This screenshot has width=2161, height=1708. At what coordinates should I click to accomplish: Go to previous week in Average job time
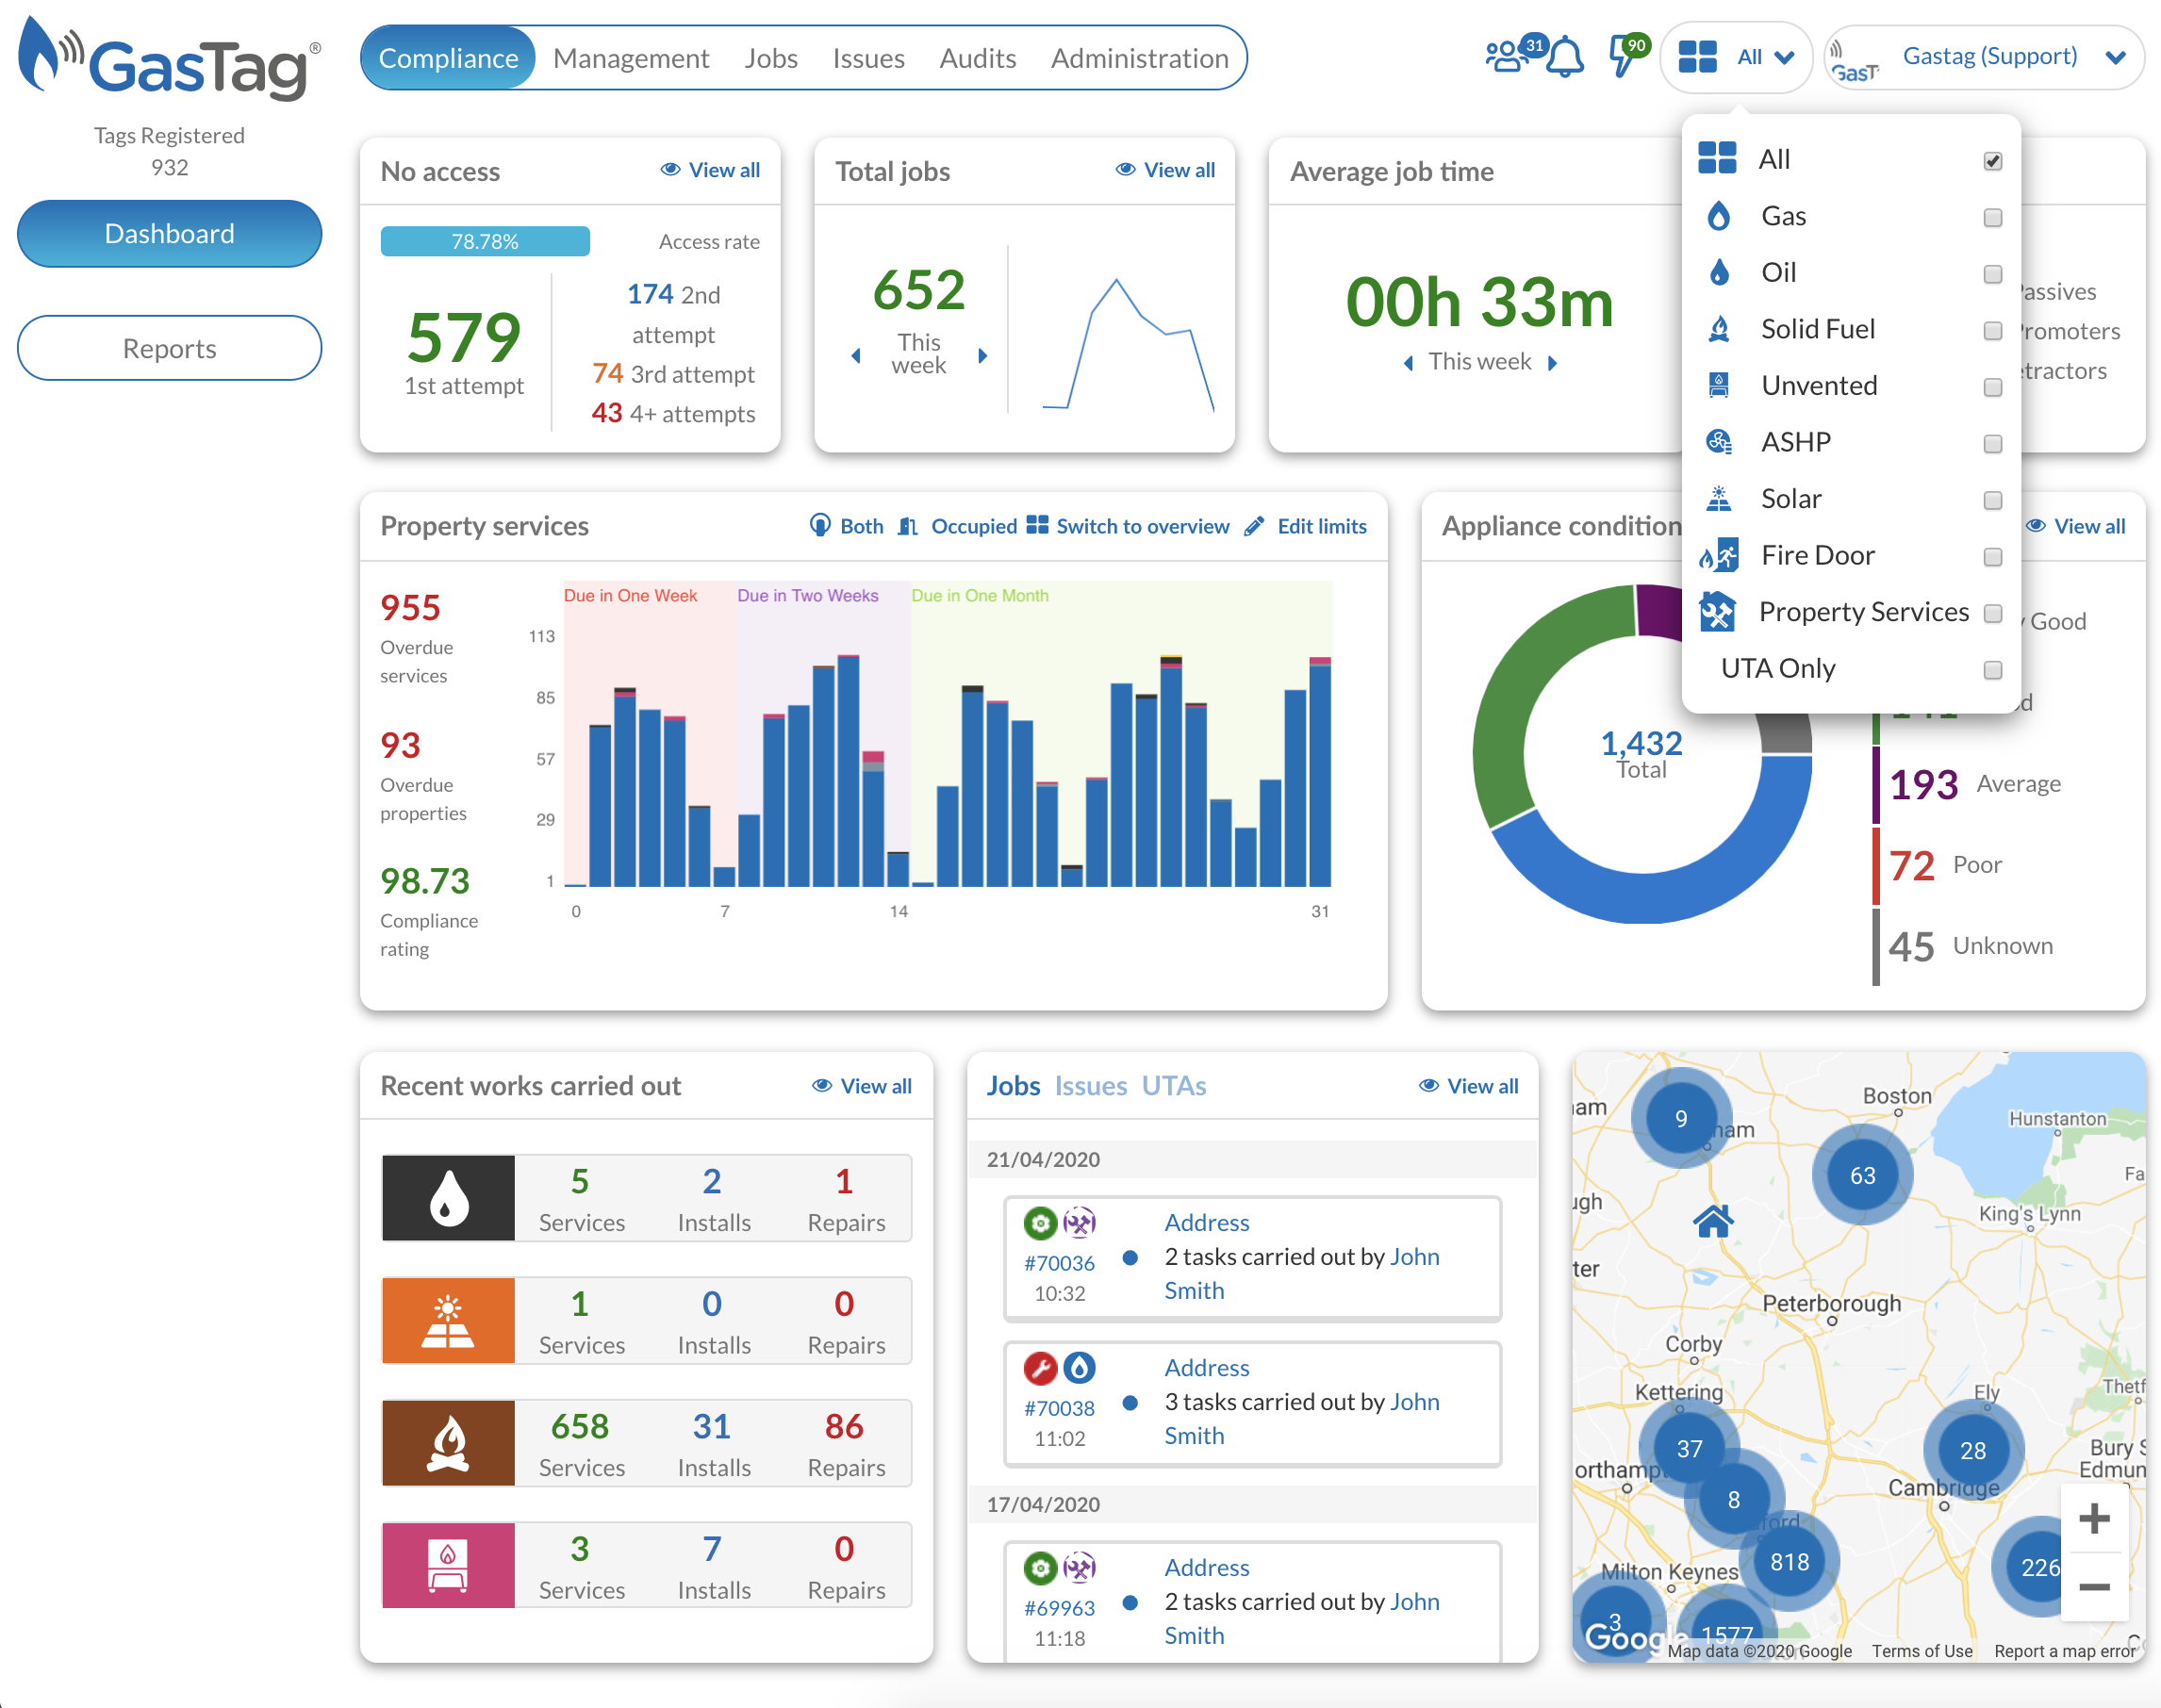[x=1408, y=362]
